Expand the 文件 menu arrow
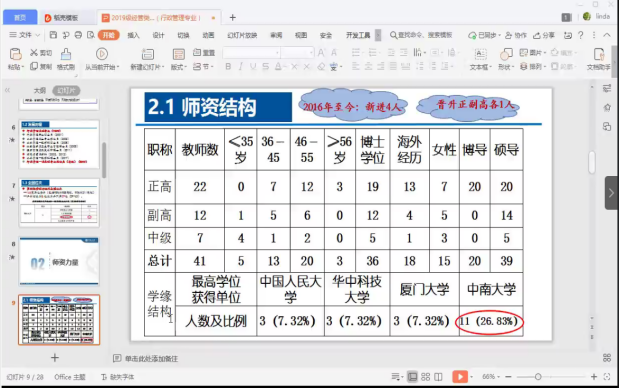619x388 pixels. coord(38,35)
